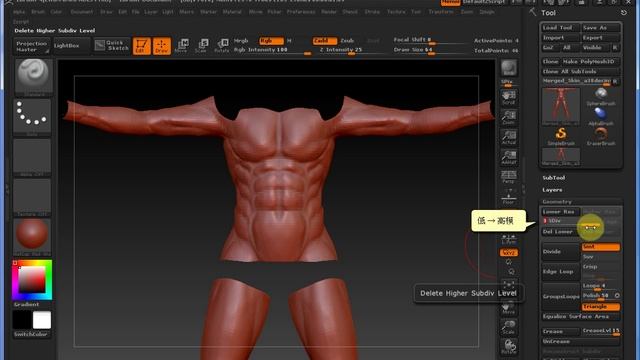Open the red material sphere selector
The height and width of the screenshot is (360, 640).
(x=32, y=236)
